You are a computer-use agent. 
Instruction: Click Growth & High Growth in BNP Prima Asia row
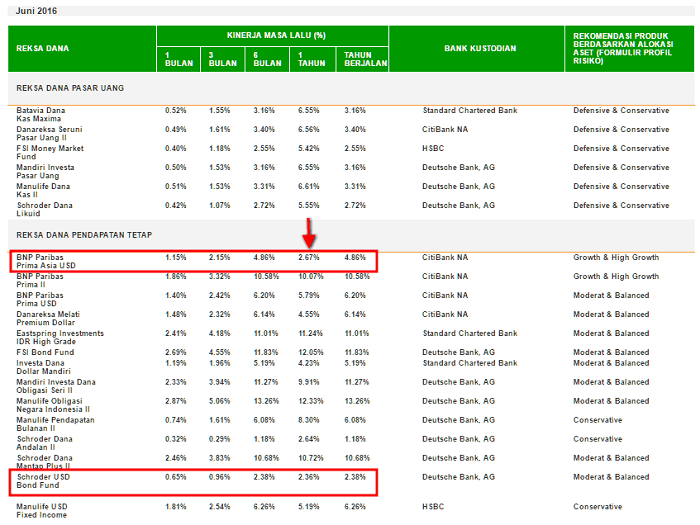point(616,257)
